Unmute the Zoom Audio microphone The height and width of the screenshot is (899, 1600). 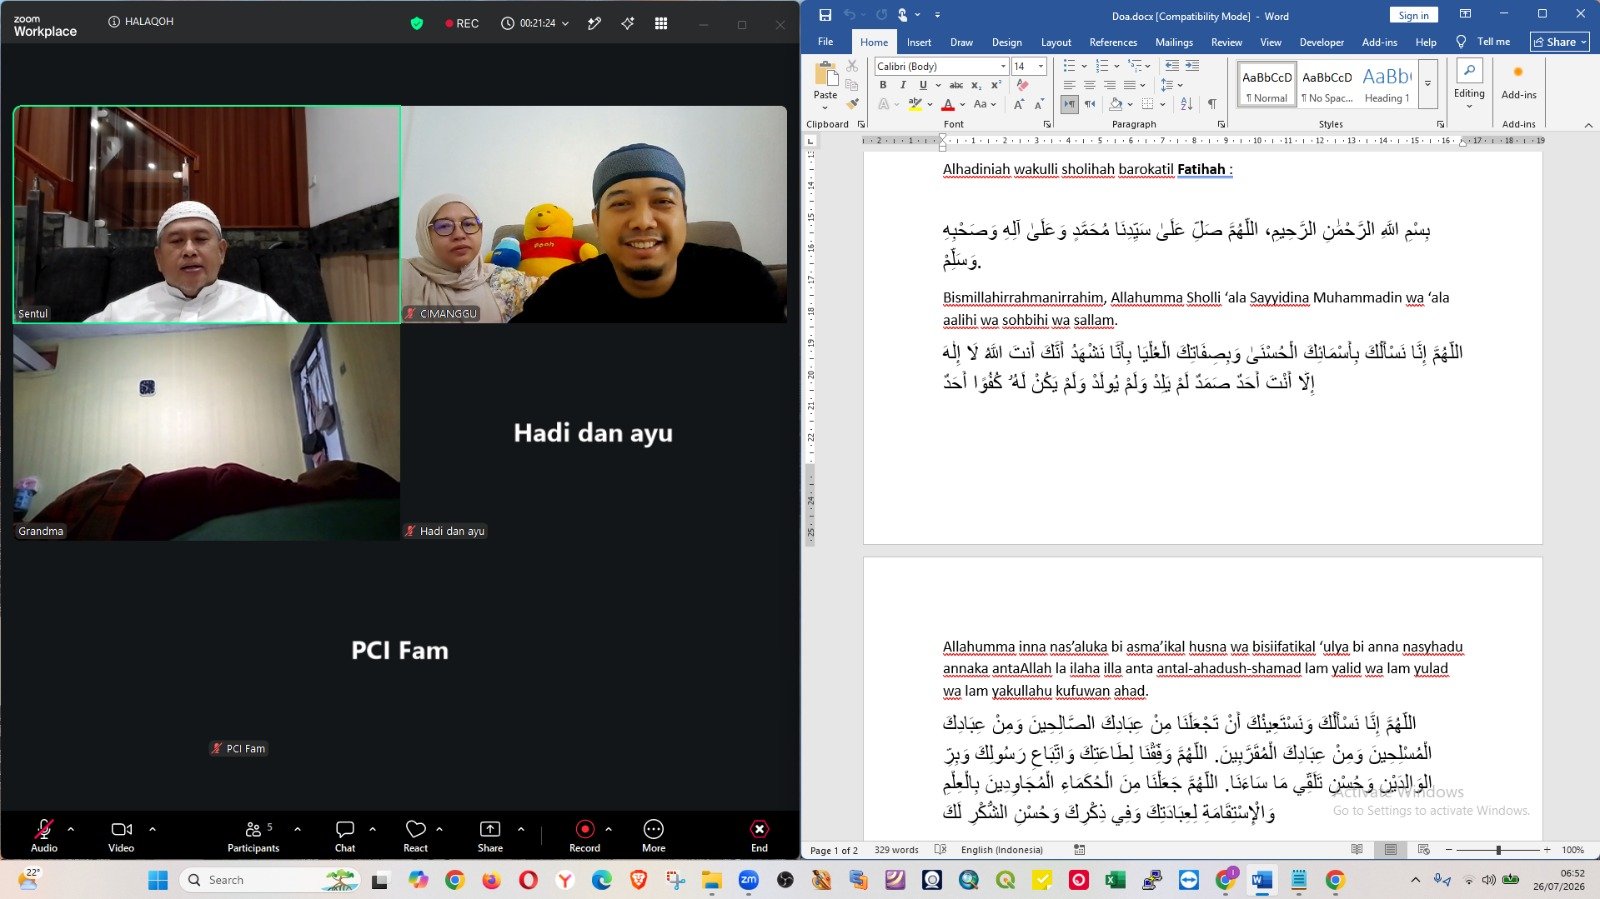[x=44, y=836]
